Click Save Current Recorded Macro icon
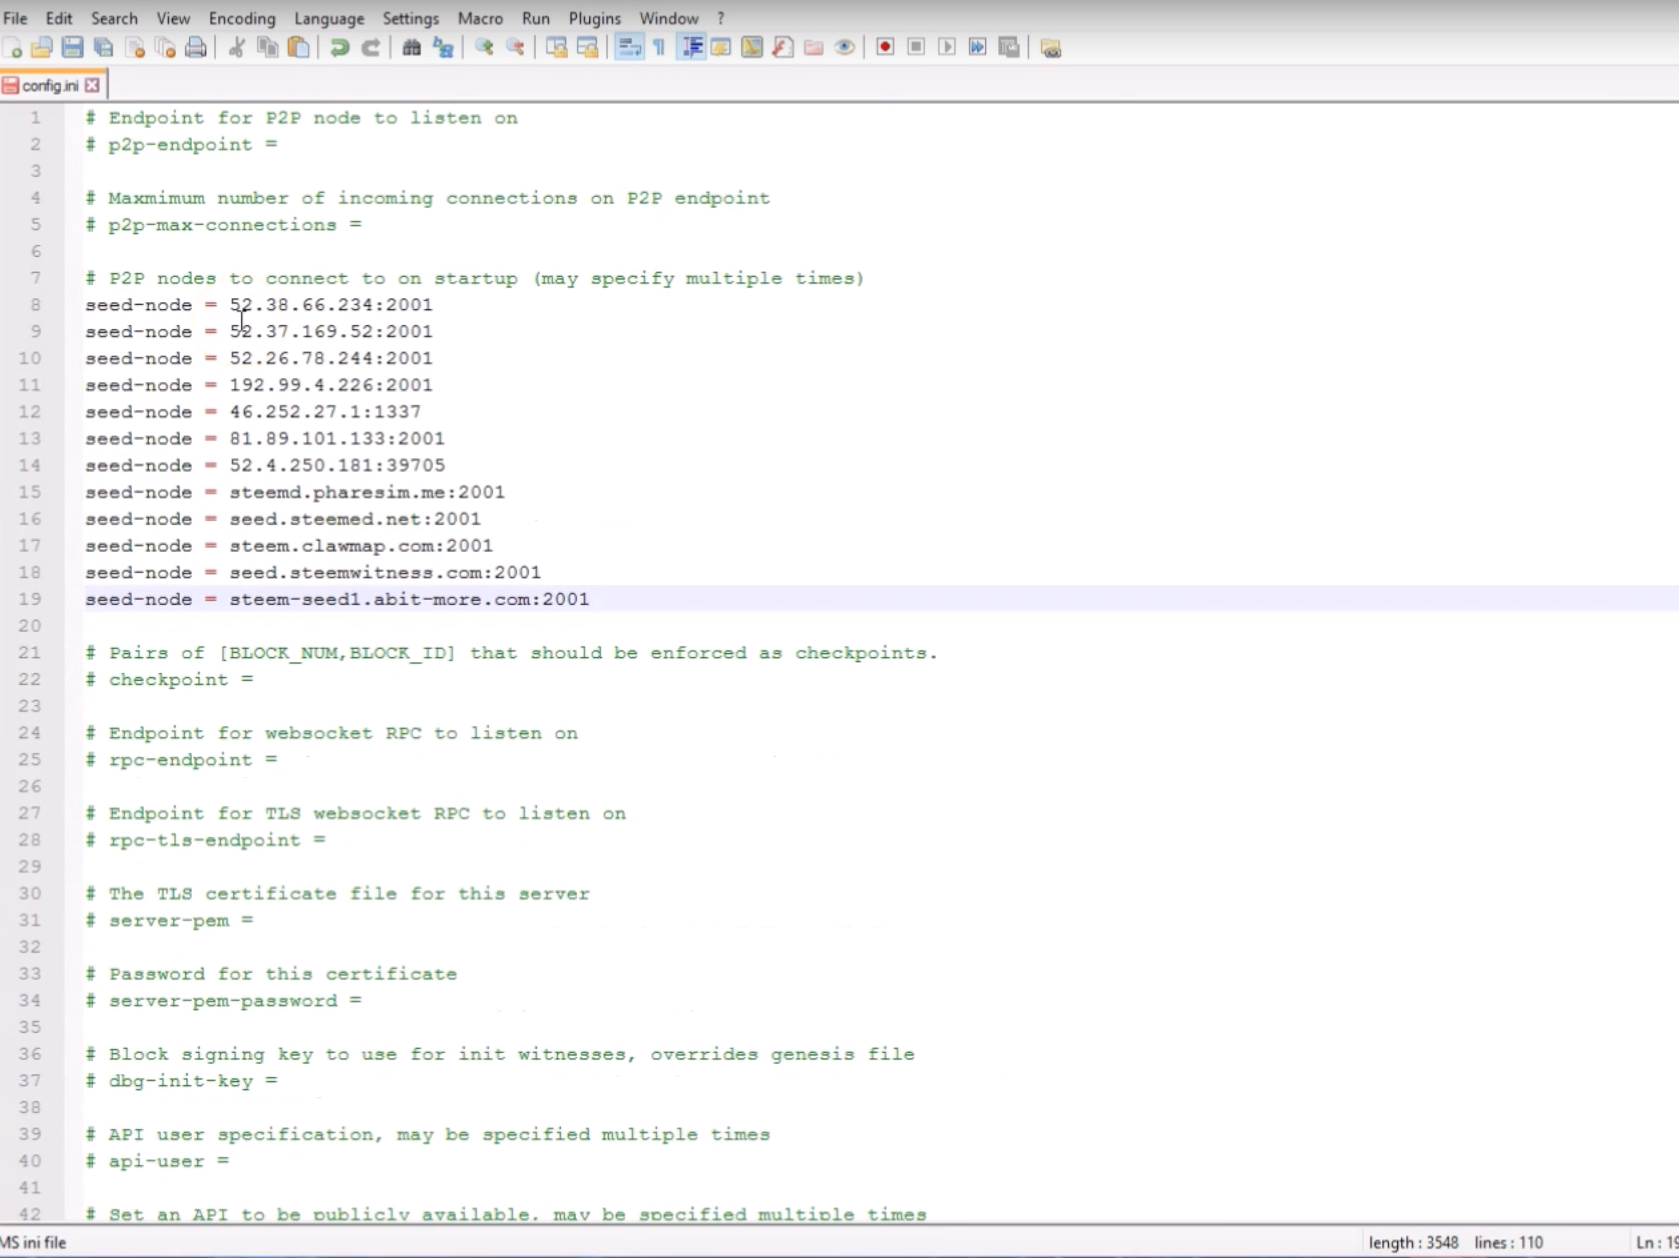The height and width of the screenshot is (1258, 1679). coord(1009,47)
